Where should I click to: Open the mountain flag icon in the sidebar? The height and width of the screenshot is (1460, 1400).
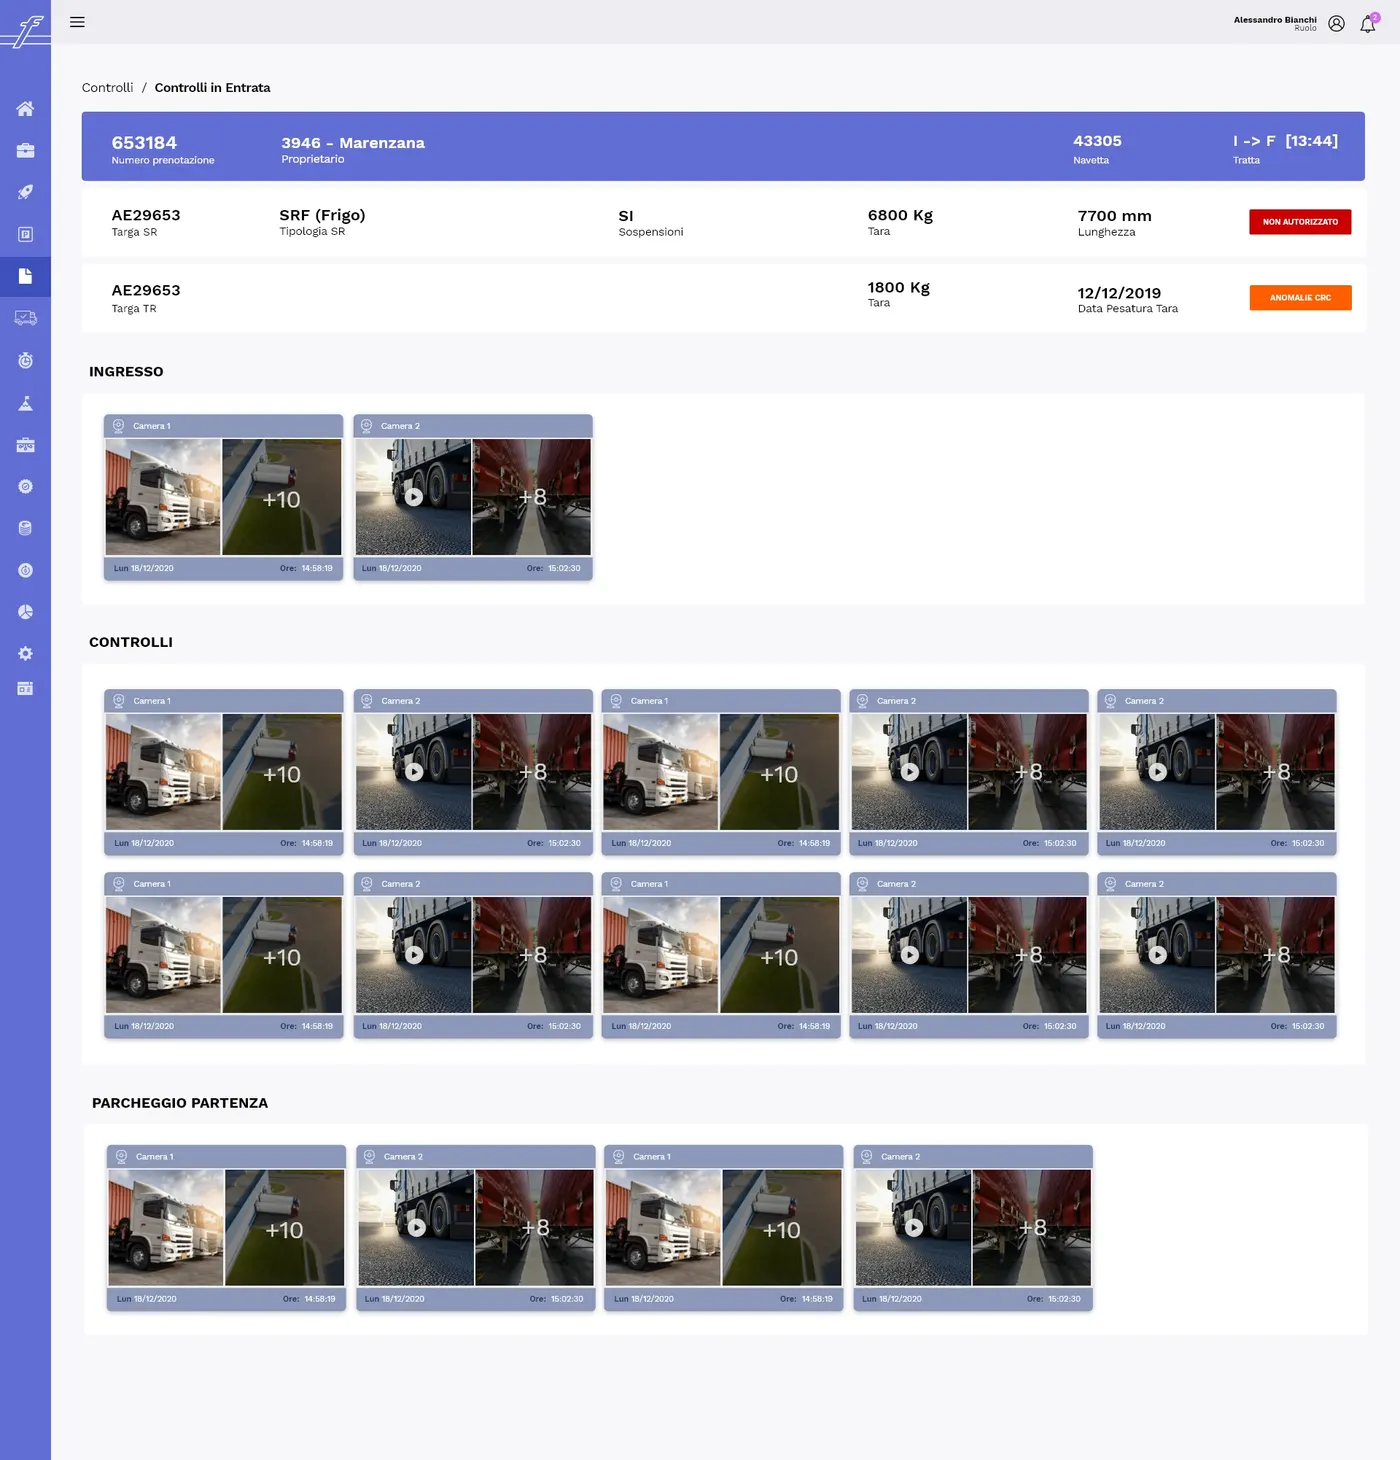click(x=25, y=403)
